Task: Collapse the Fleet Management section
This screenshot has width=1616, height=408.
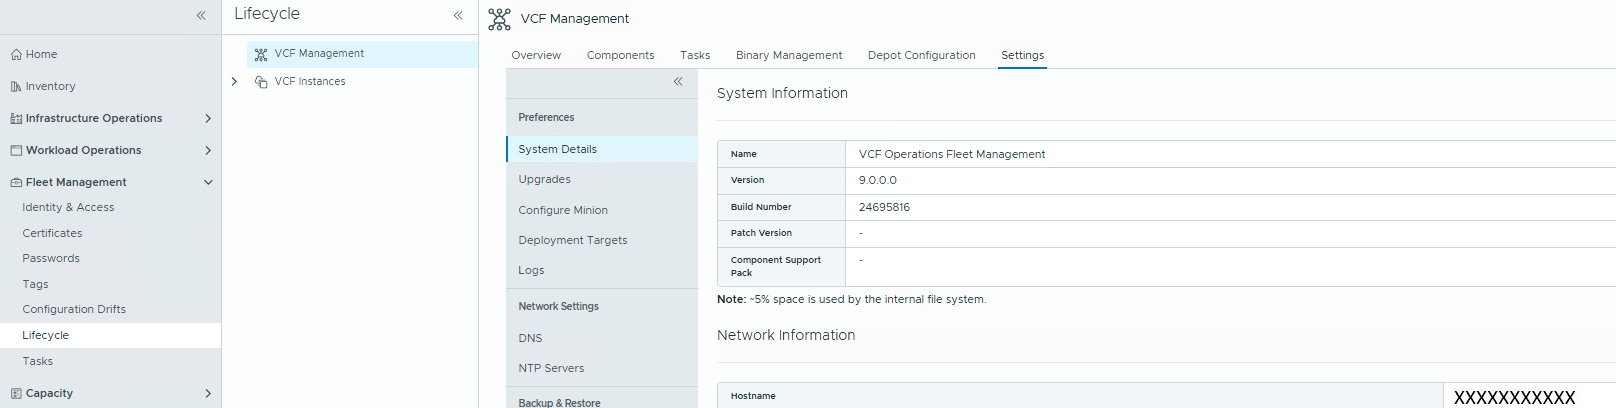Action: pos(208,183)
